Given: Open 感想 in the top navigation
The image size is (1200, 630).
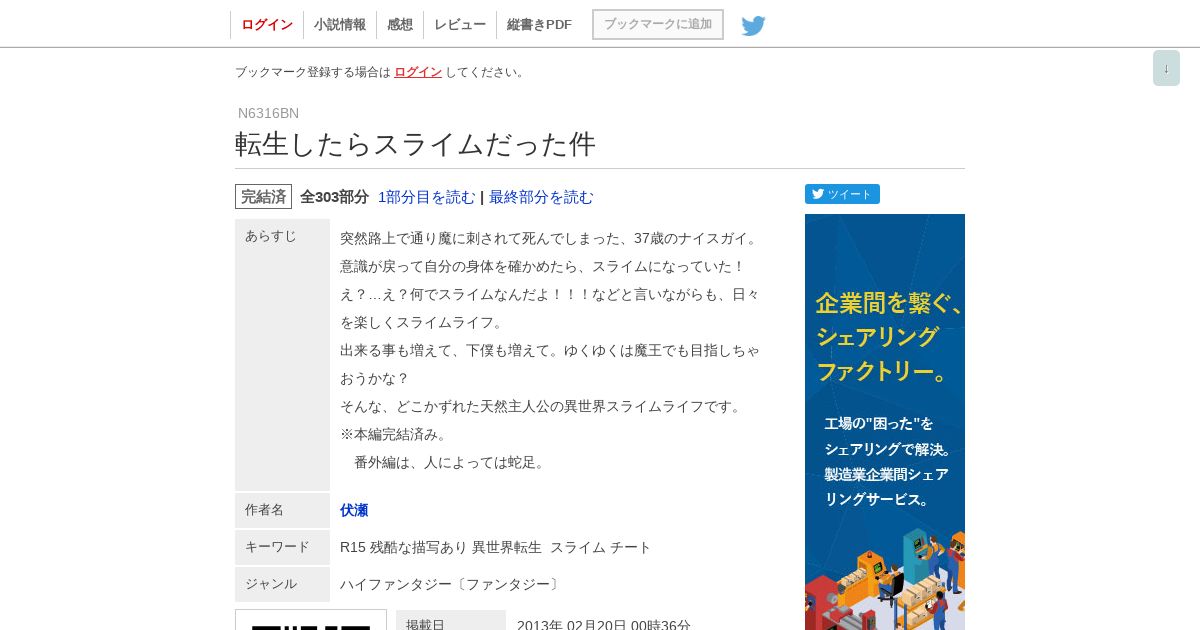Looking at the screenshot, I should [400, 25].
